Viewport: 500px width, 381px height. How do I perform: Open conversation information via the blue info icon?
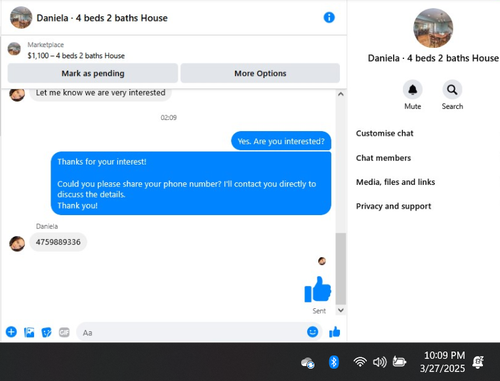329,17
